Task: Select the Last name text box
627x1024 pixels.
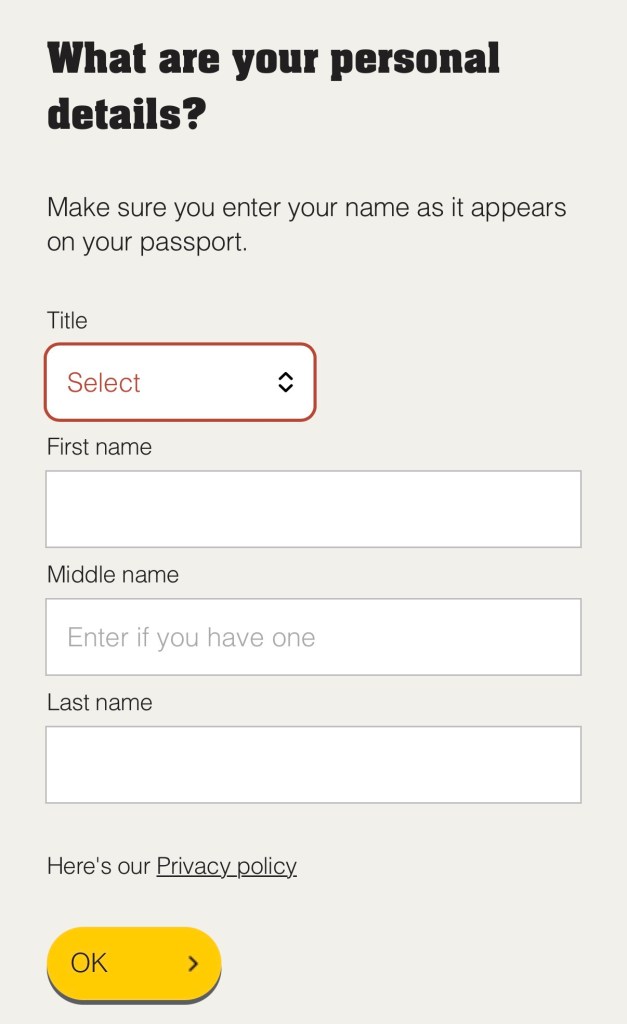Action: point(313,765)
